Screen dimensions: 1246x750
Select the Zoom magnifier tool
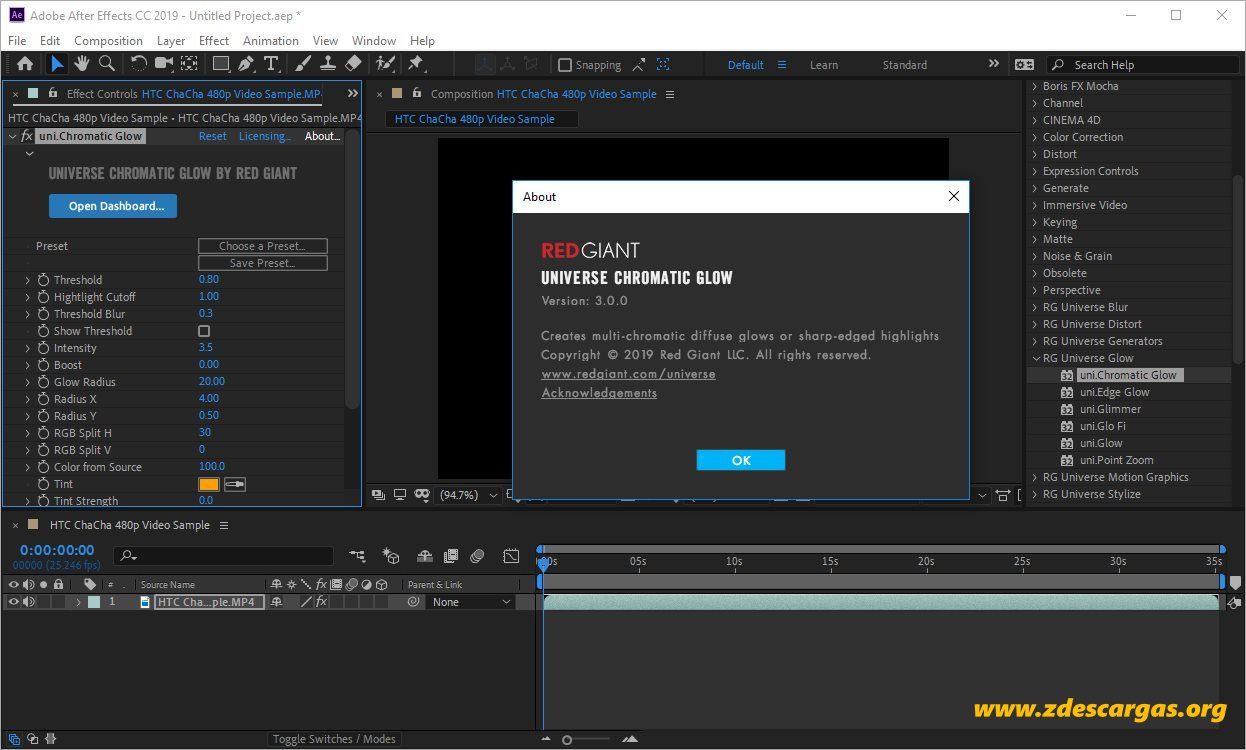[107, 64]
